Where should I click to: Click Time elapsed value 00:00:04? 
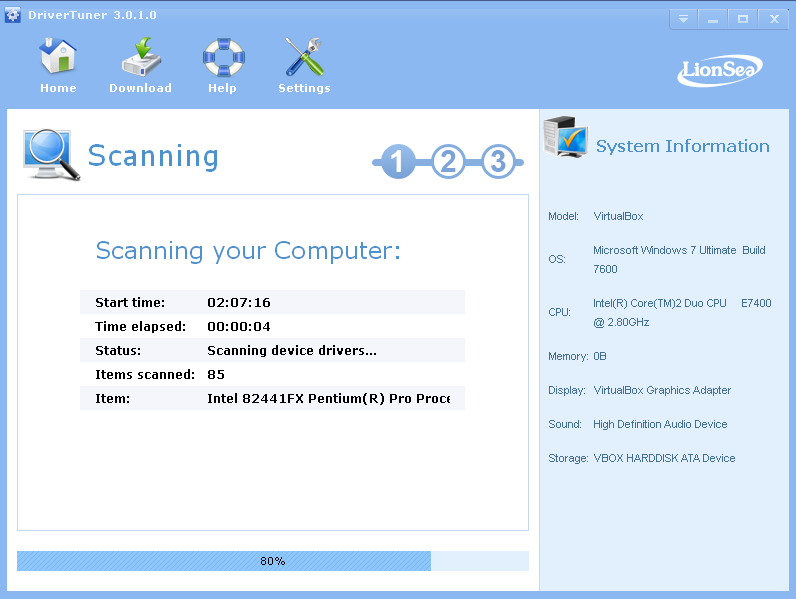239,326
